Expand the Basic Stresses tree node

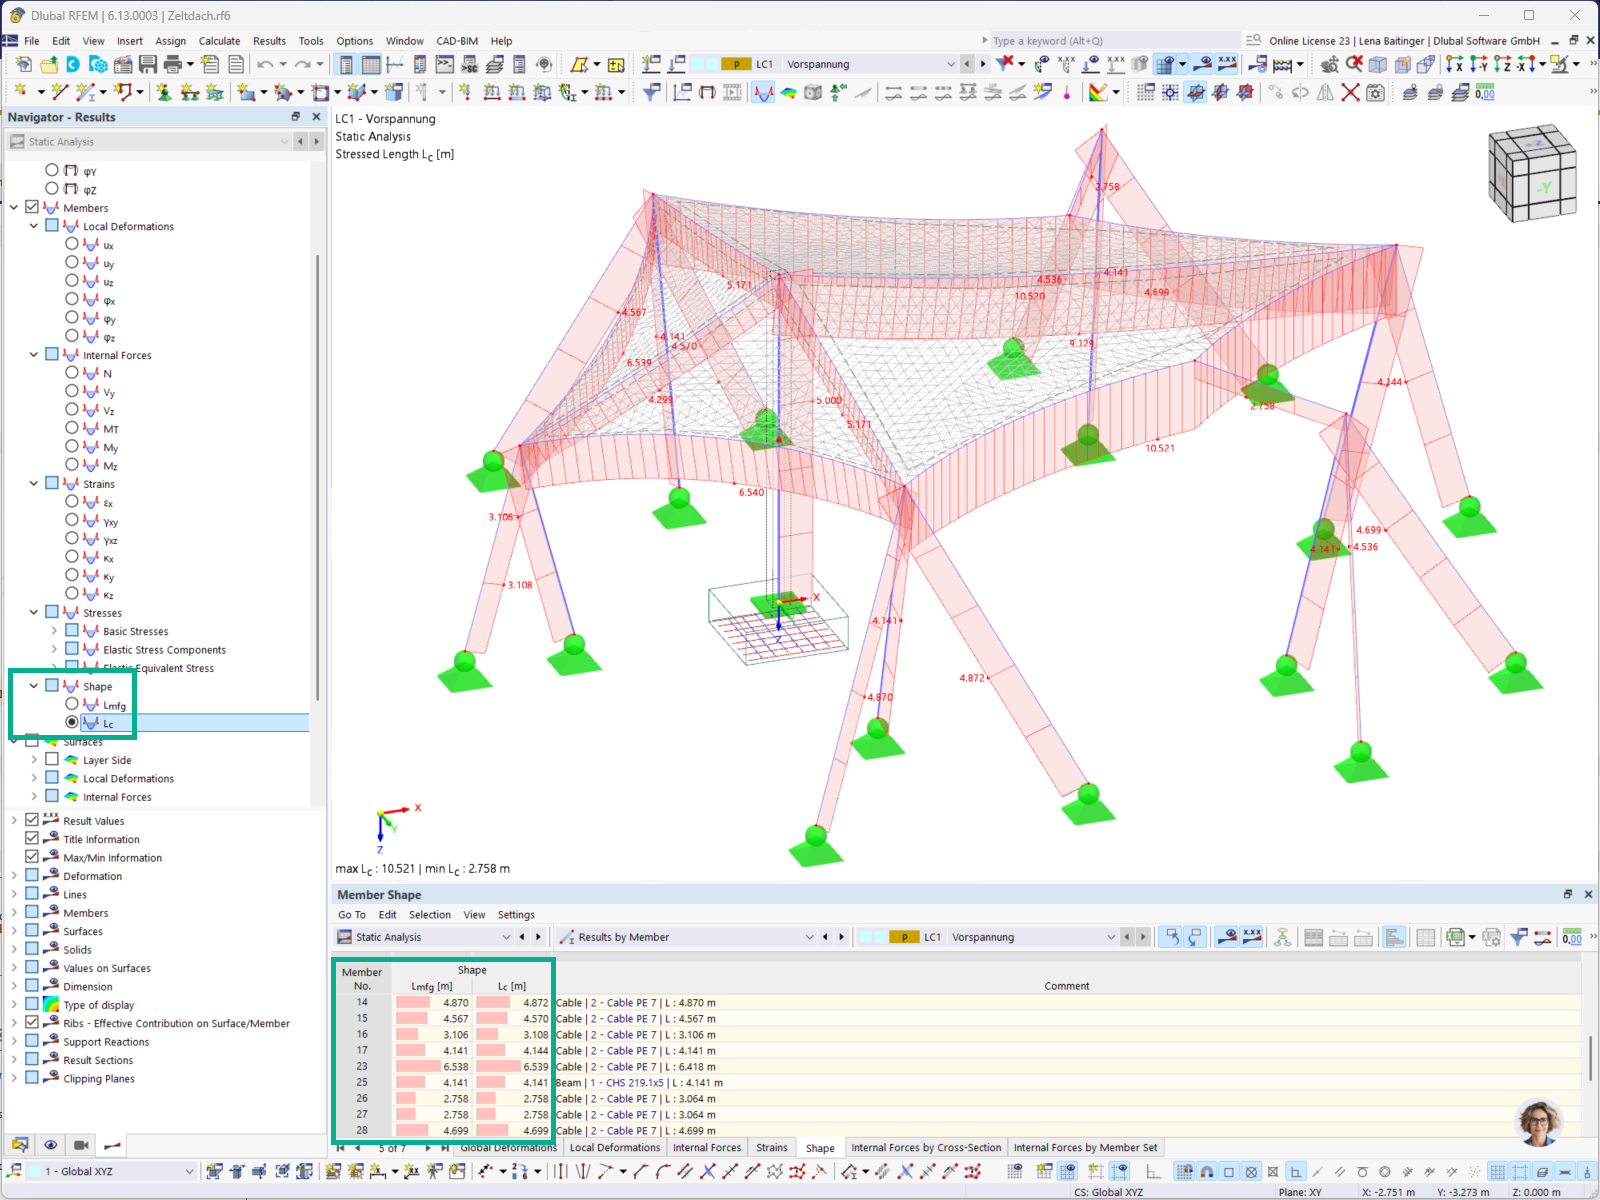coord(54,631)
